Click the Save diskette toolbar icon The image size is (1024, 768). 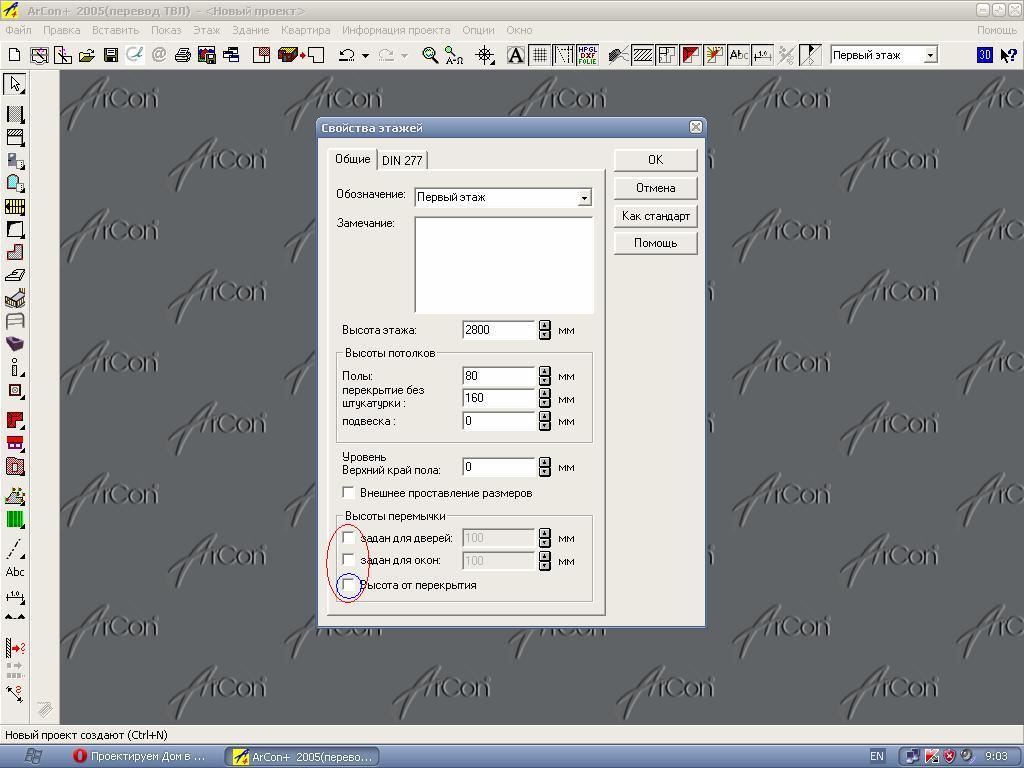click(x=111, y=56)
